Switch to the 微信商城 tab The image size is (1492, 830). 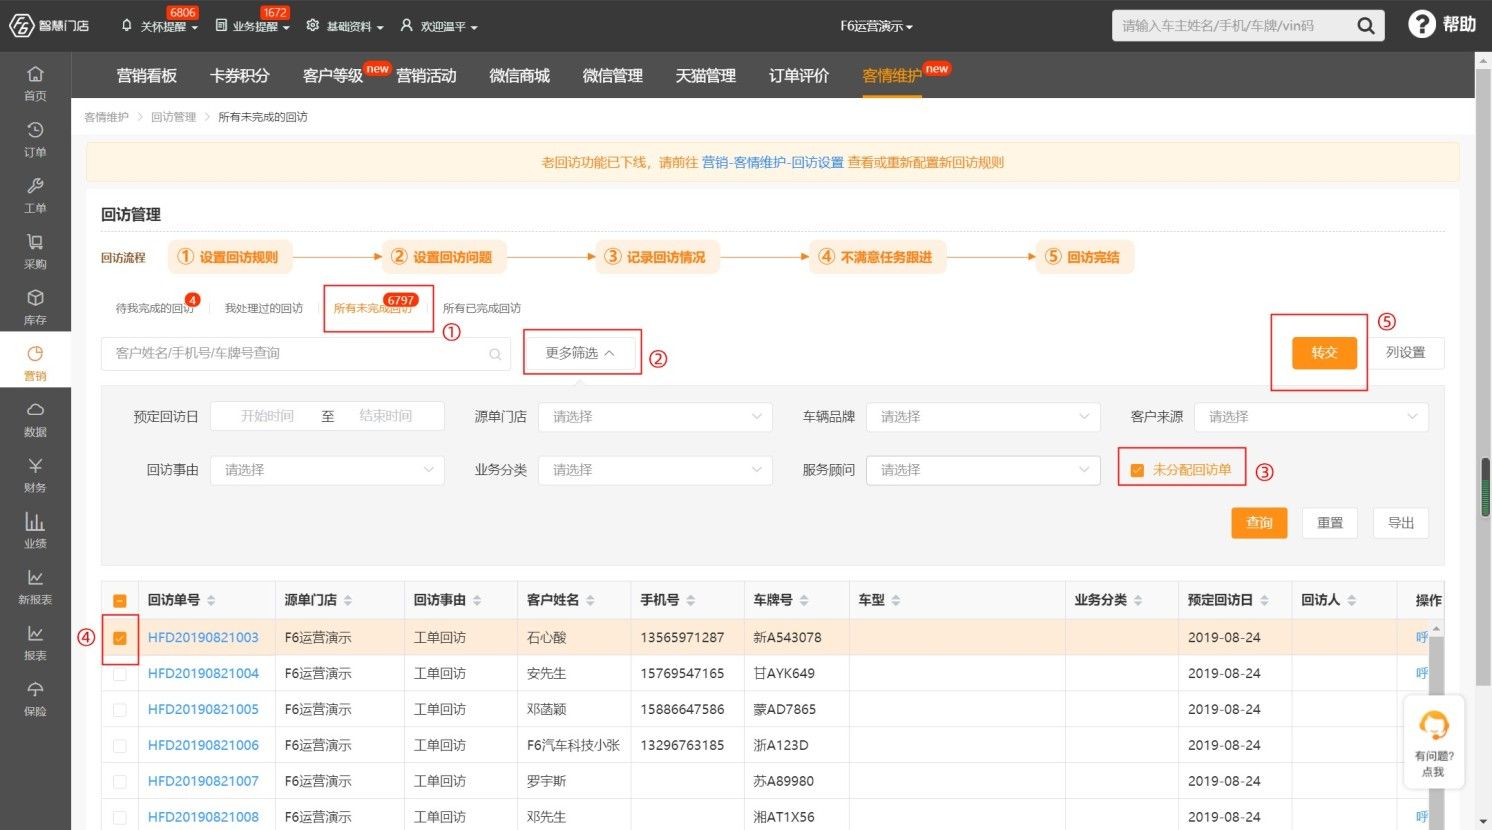(x=519, y=76)
